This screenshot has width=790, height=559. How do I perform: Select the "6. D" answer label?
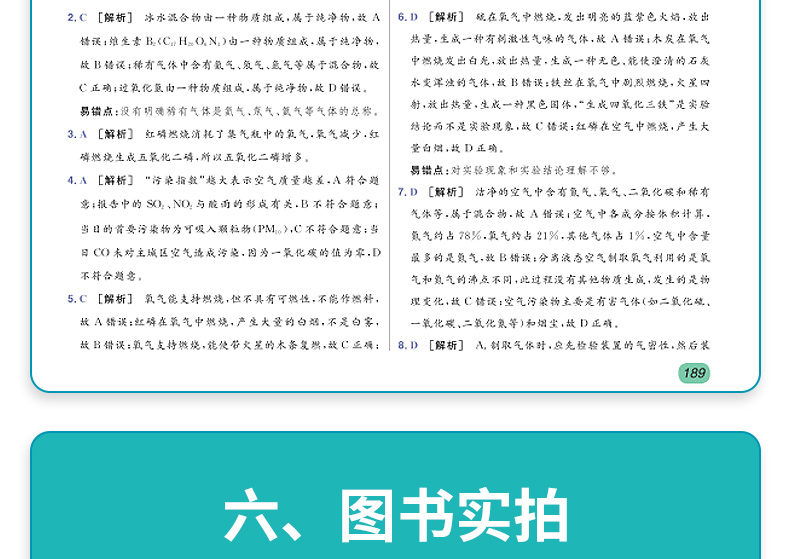[408, 17]
